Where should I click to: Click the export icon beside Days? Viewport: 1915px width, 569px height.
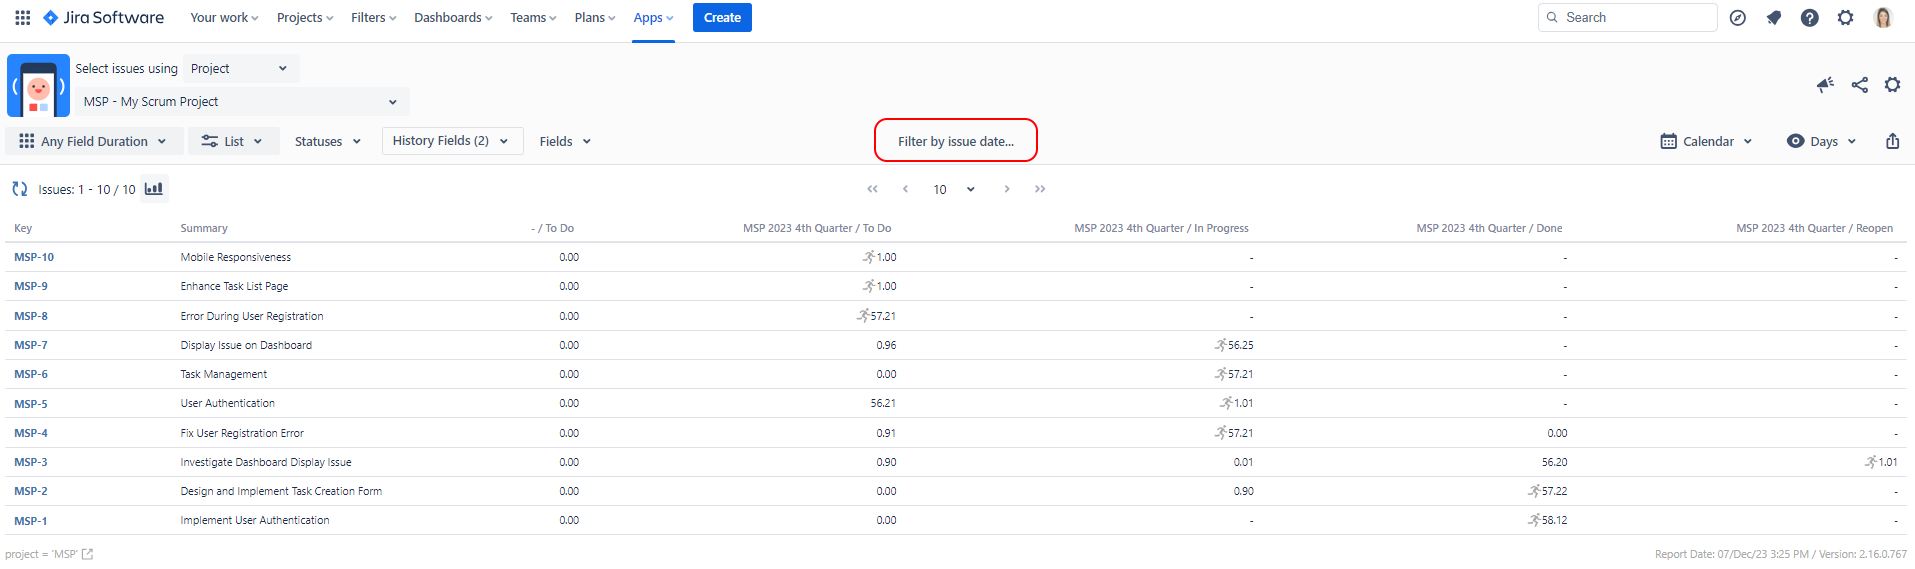(1892, 141)
